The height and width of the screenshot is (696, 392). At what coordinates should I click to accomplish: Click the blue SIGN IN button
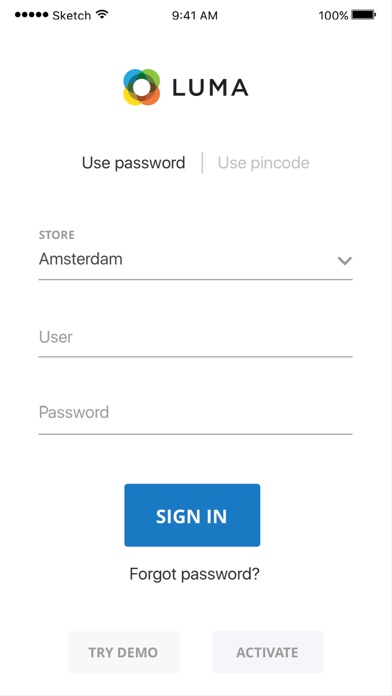(192, 515)
